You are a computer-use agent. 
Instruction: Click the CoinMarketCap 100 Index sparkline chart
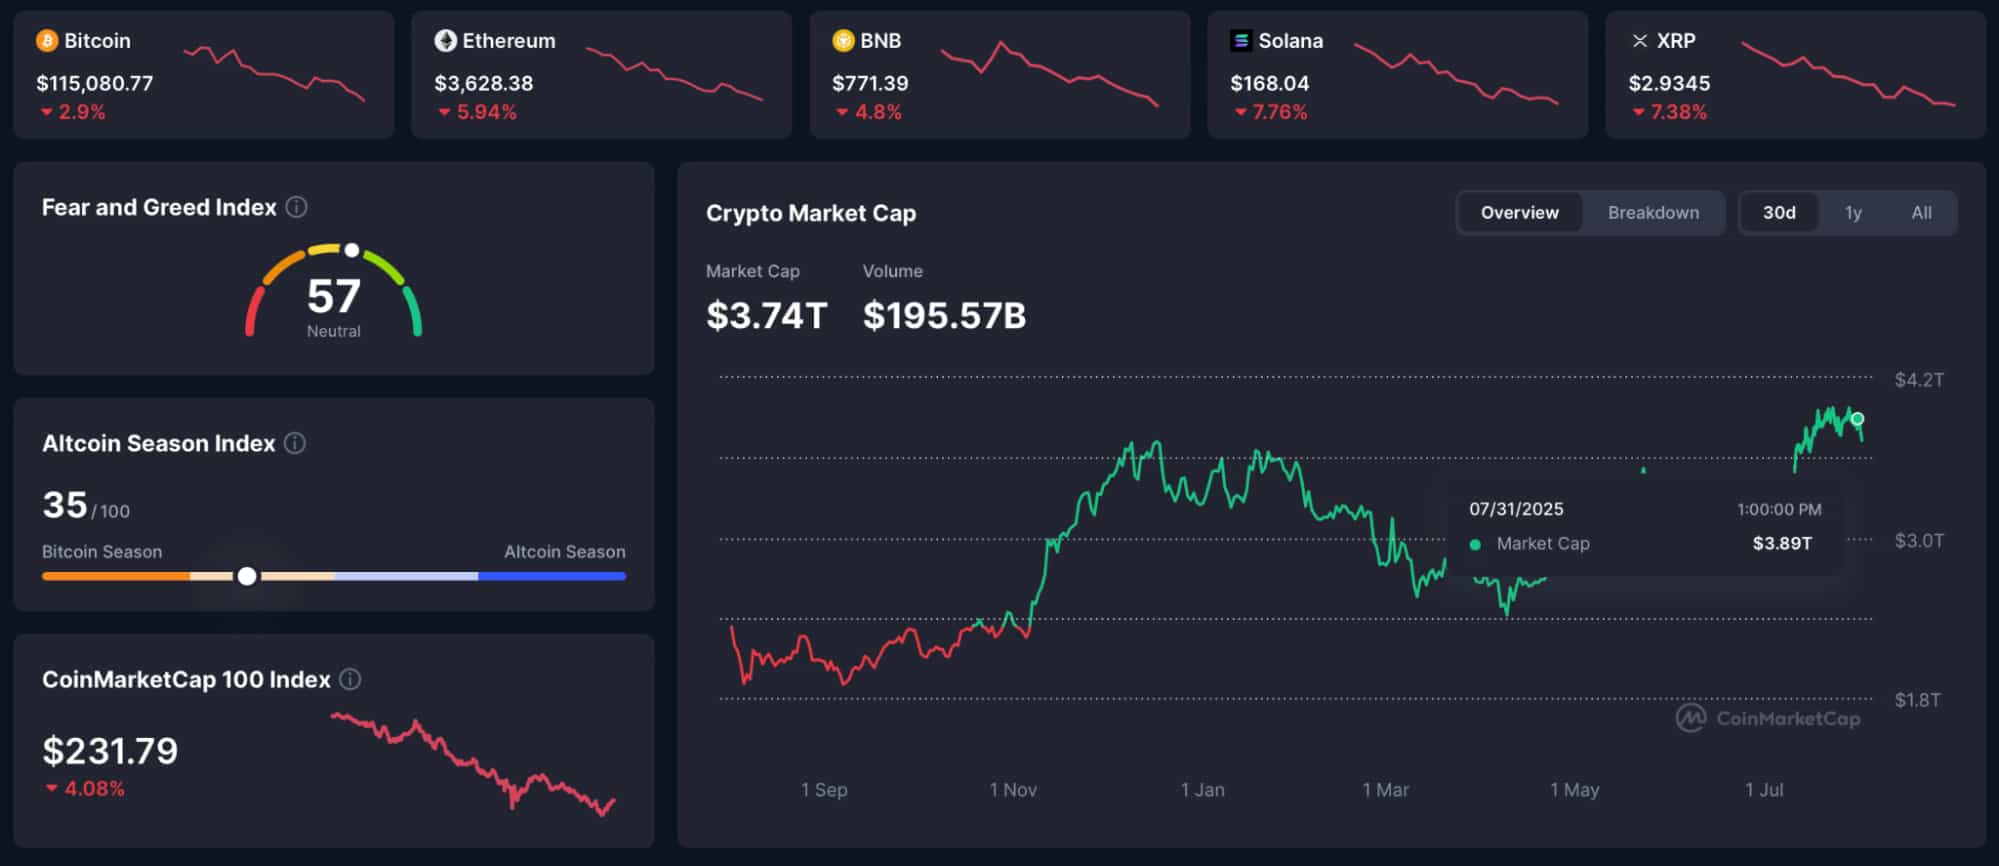coord(472,763)
